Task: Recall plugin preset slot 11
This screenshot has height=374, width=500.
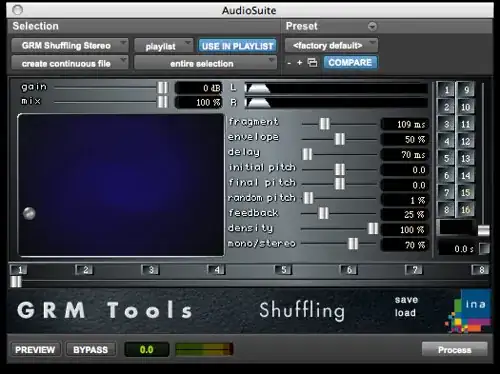Action: coord(465,124)
